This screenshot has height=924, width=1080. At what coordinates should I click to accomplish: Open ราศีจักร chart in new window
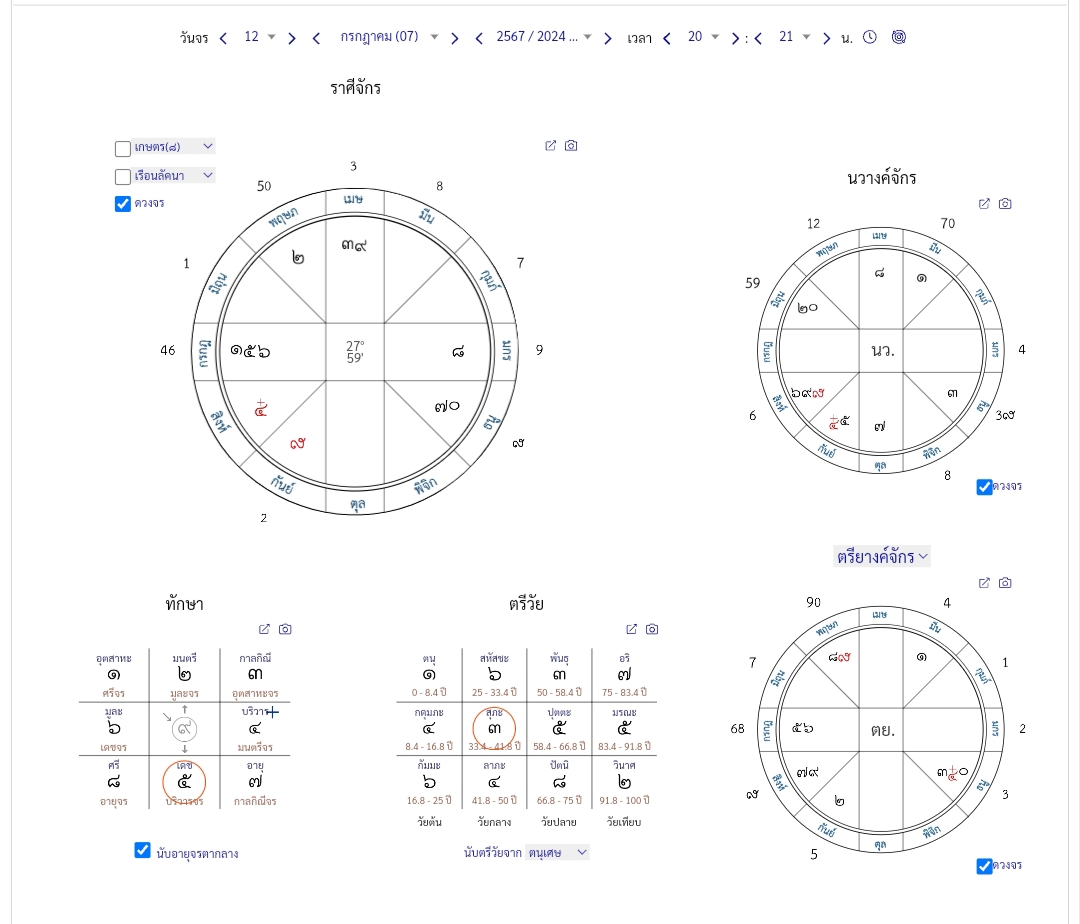tap(550, 145)
